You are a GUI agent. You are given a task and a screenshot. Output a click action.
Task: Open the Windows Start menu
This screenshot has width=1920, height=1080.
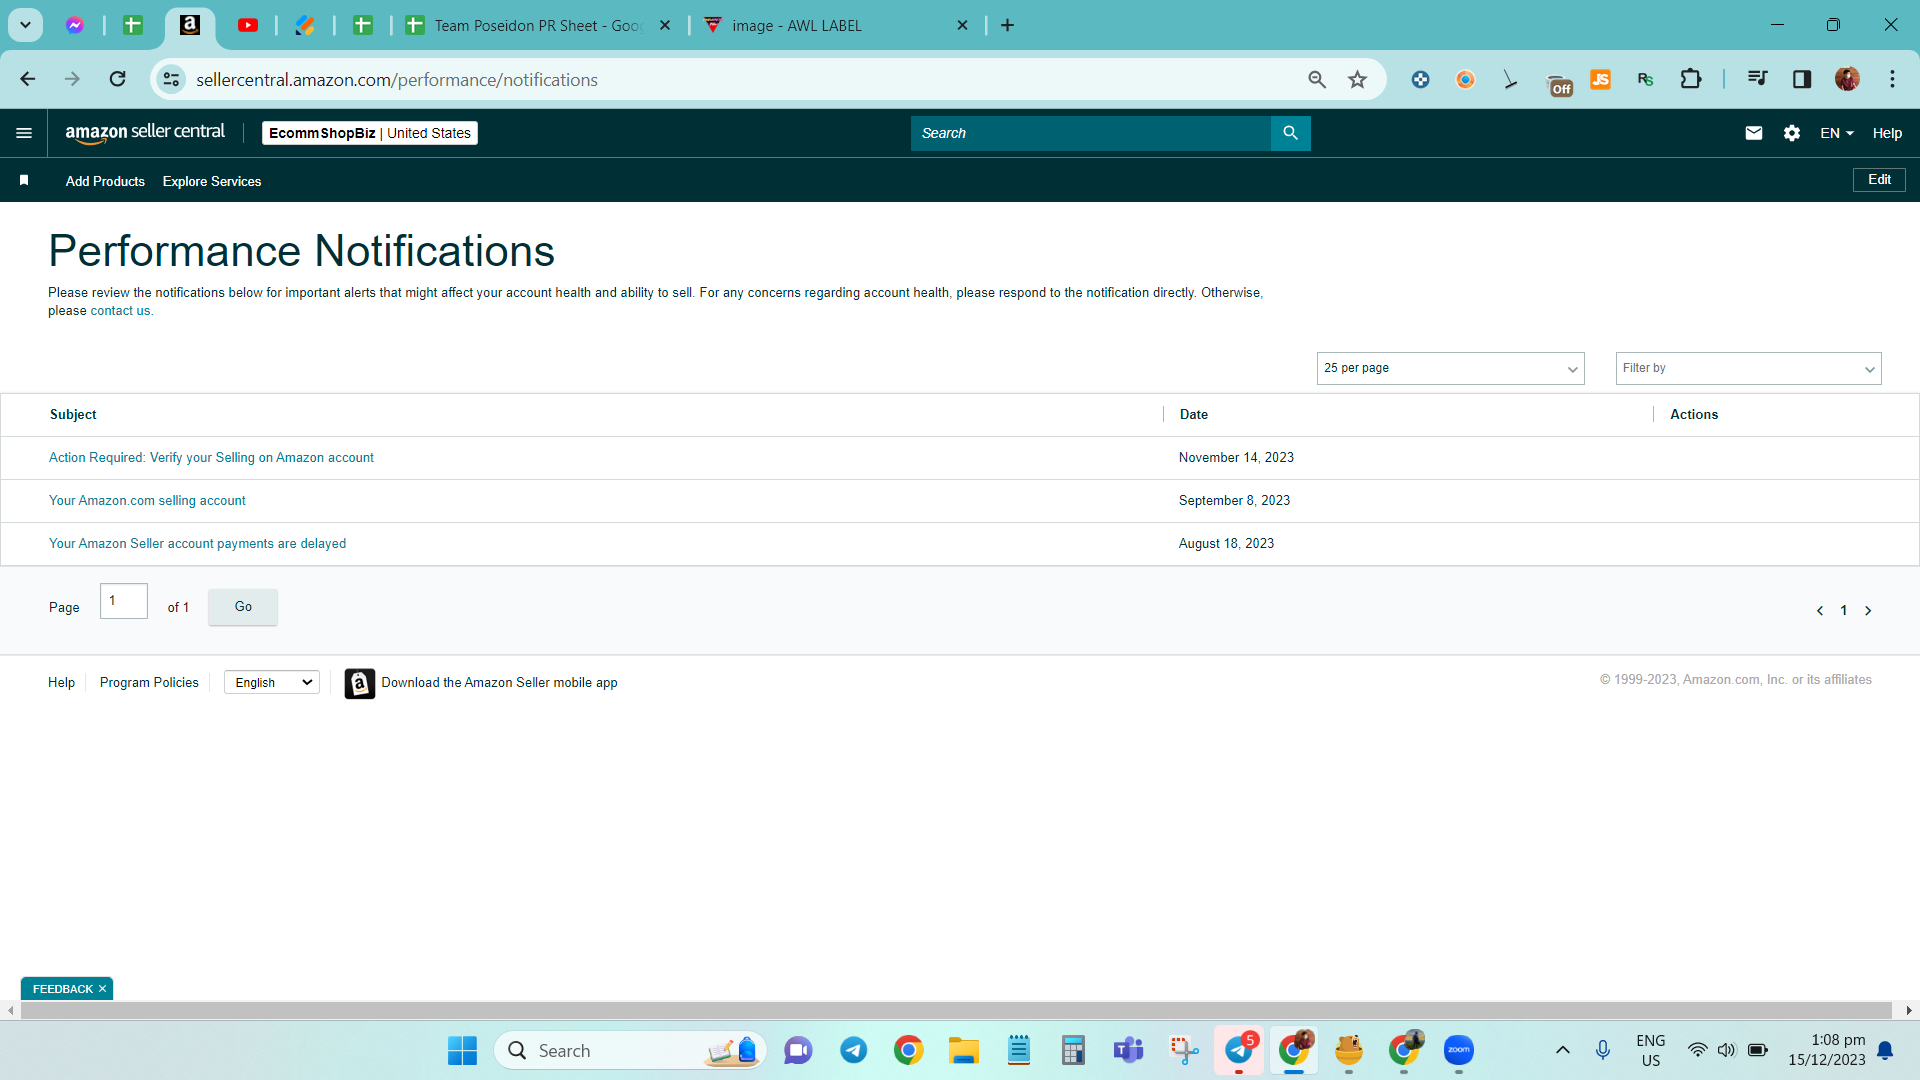[x=462, y=1050]
